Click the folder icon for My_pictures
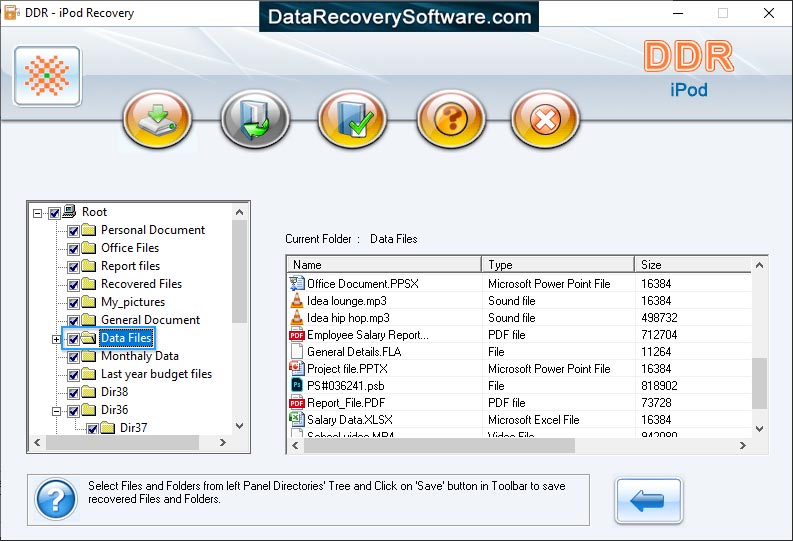The height and width of the screenshot is (541, 793). [x=89, y=302]
